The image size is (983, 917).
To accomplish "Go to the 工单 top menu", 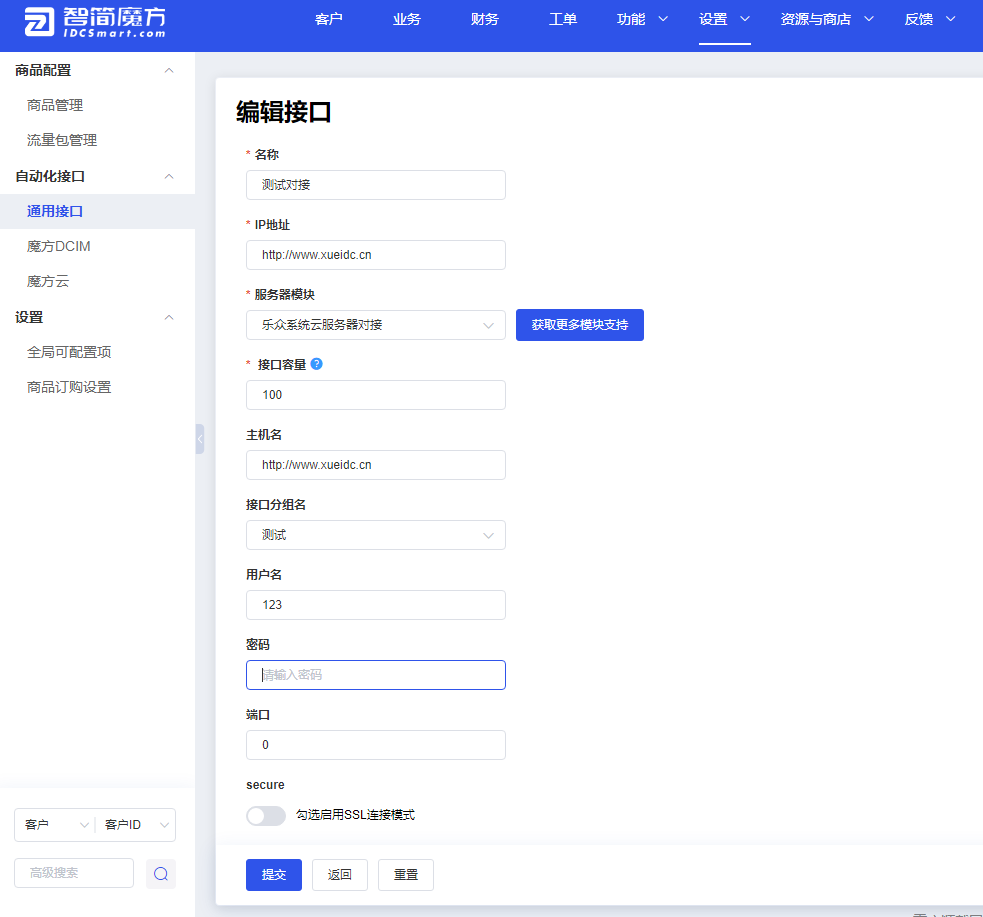I will click(x=563, y=19).
